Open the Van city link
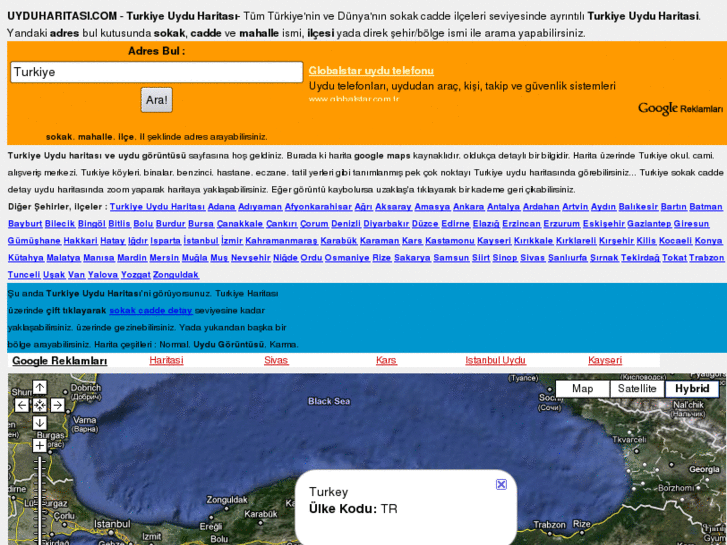 (77, 275)
